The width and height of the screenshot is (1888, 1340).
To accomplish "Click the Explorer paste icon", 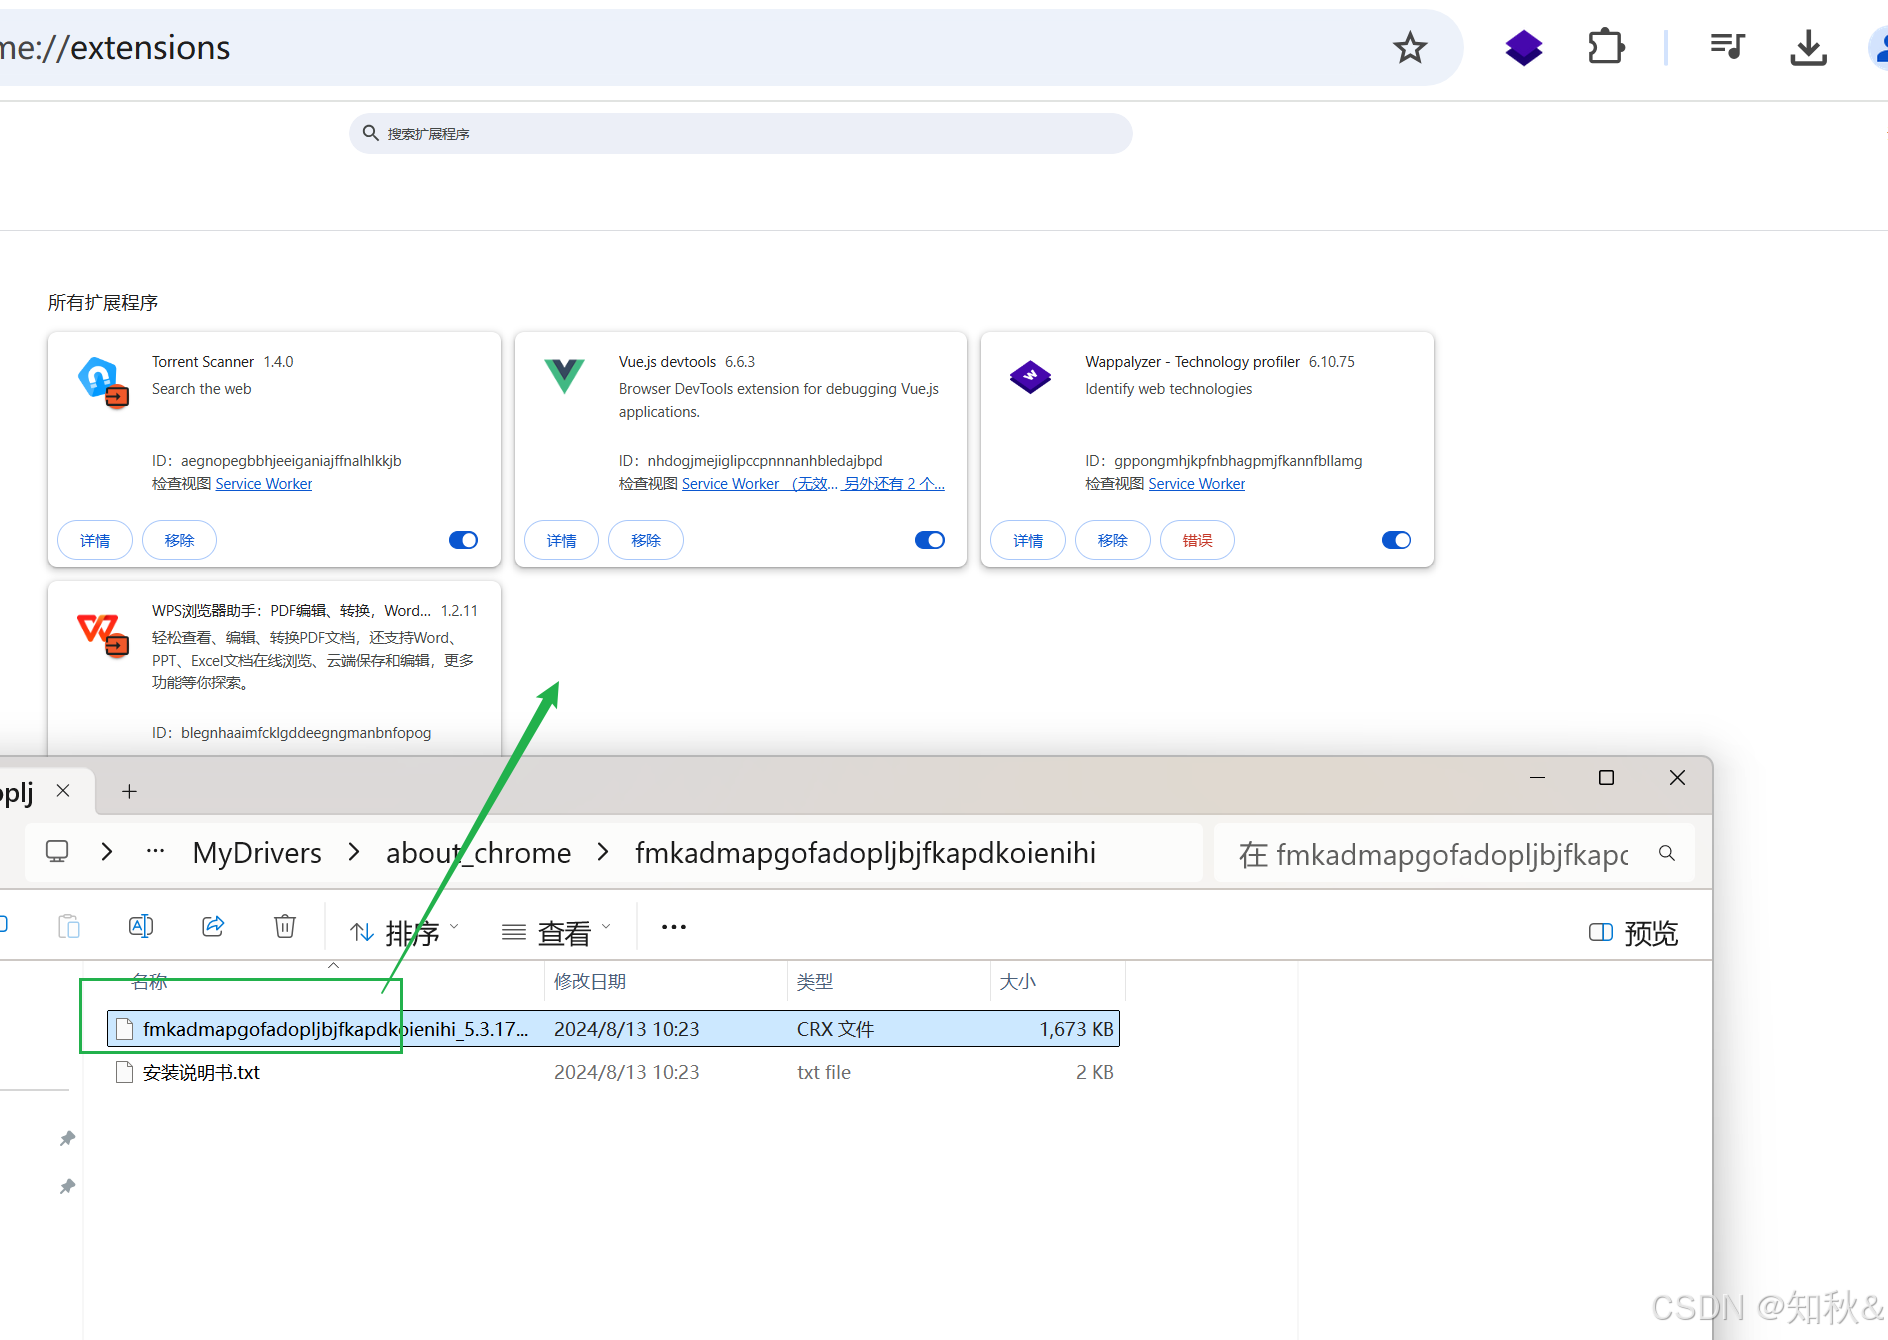I will [x=69, y=927].
